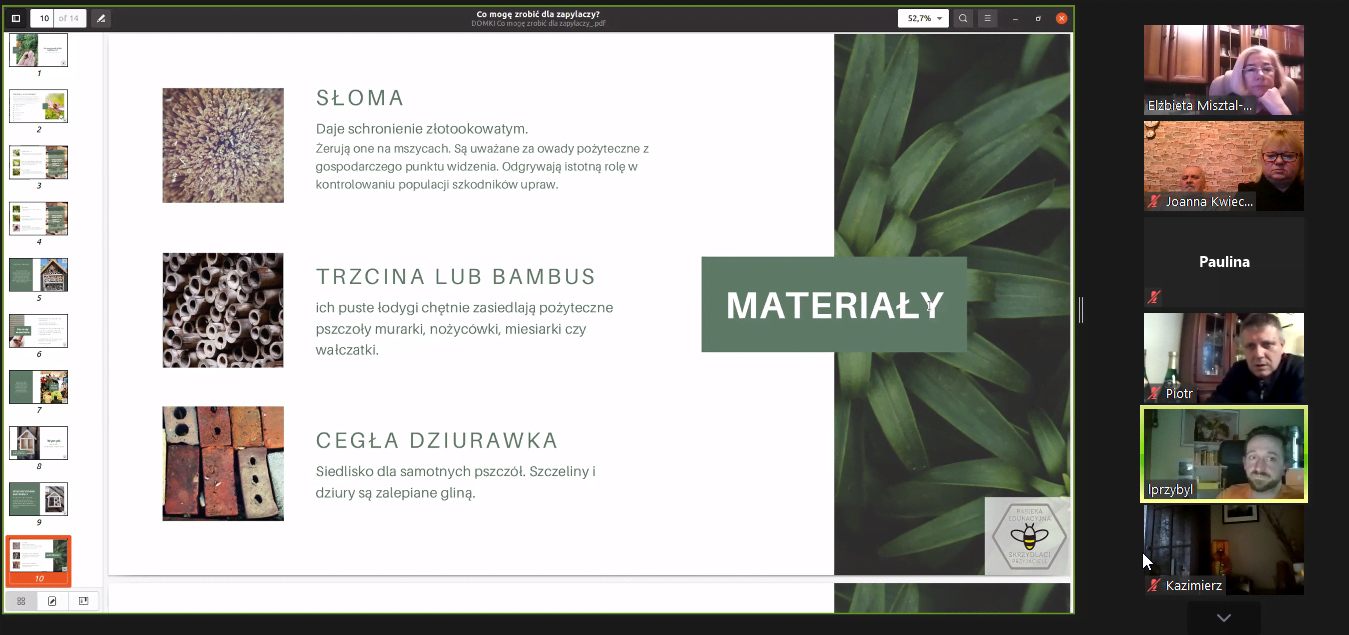
Task: Toggle the side pane button in the toolbar
Action: click(16, 18)
